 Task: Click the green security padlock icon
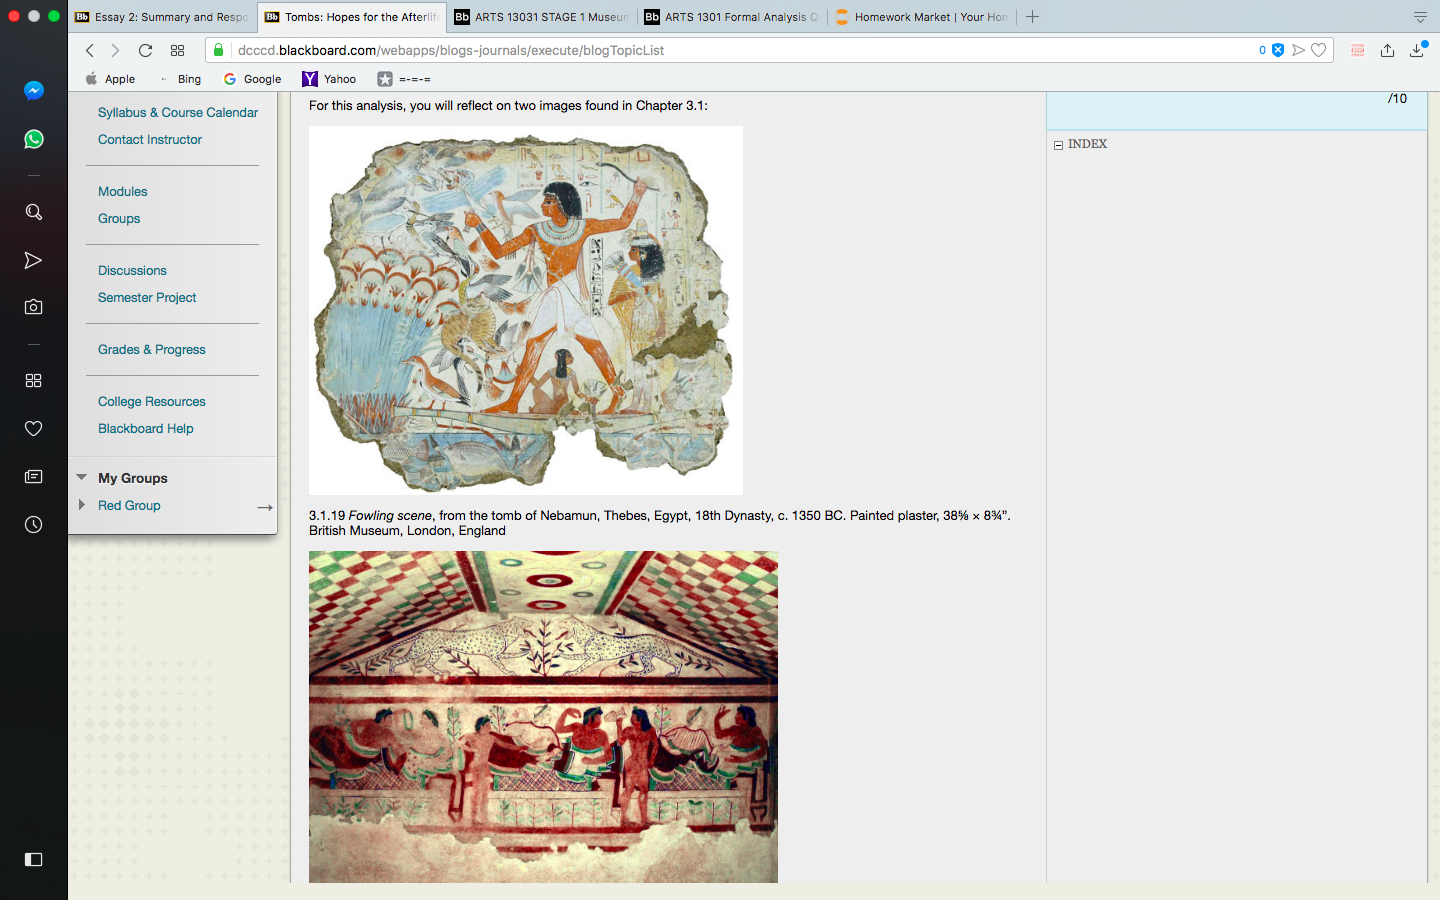[218, 50]
